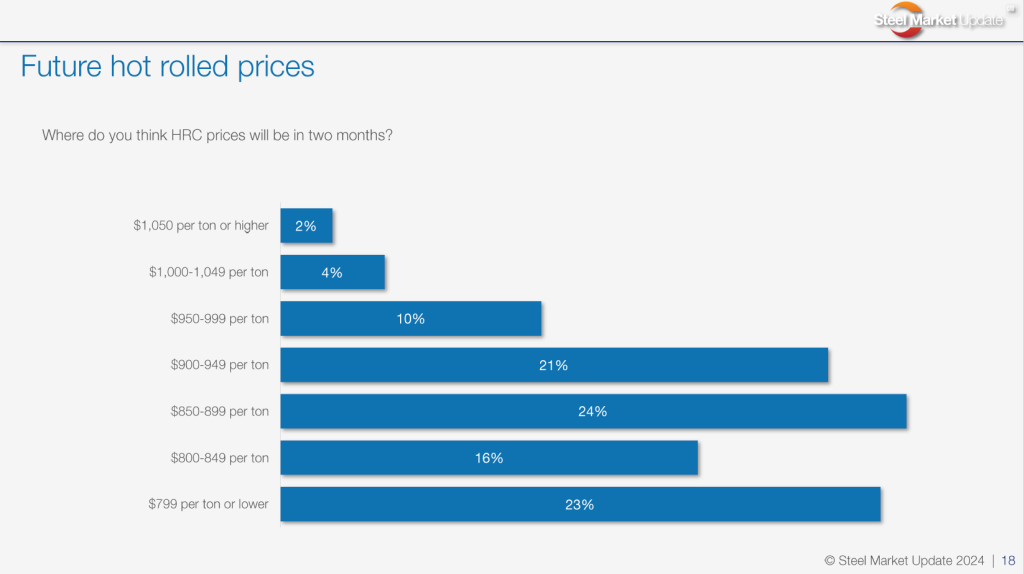Click the "$950-999 per ton" axis label
Screen dimensions: 1024x574
point(220,319)
